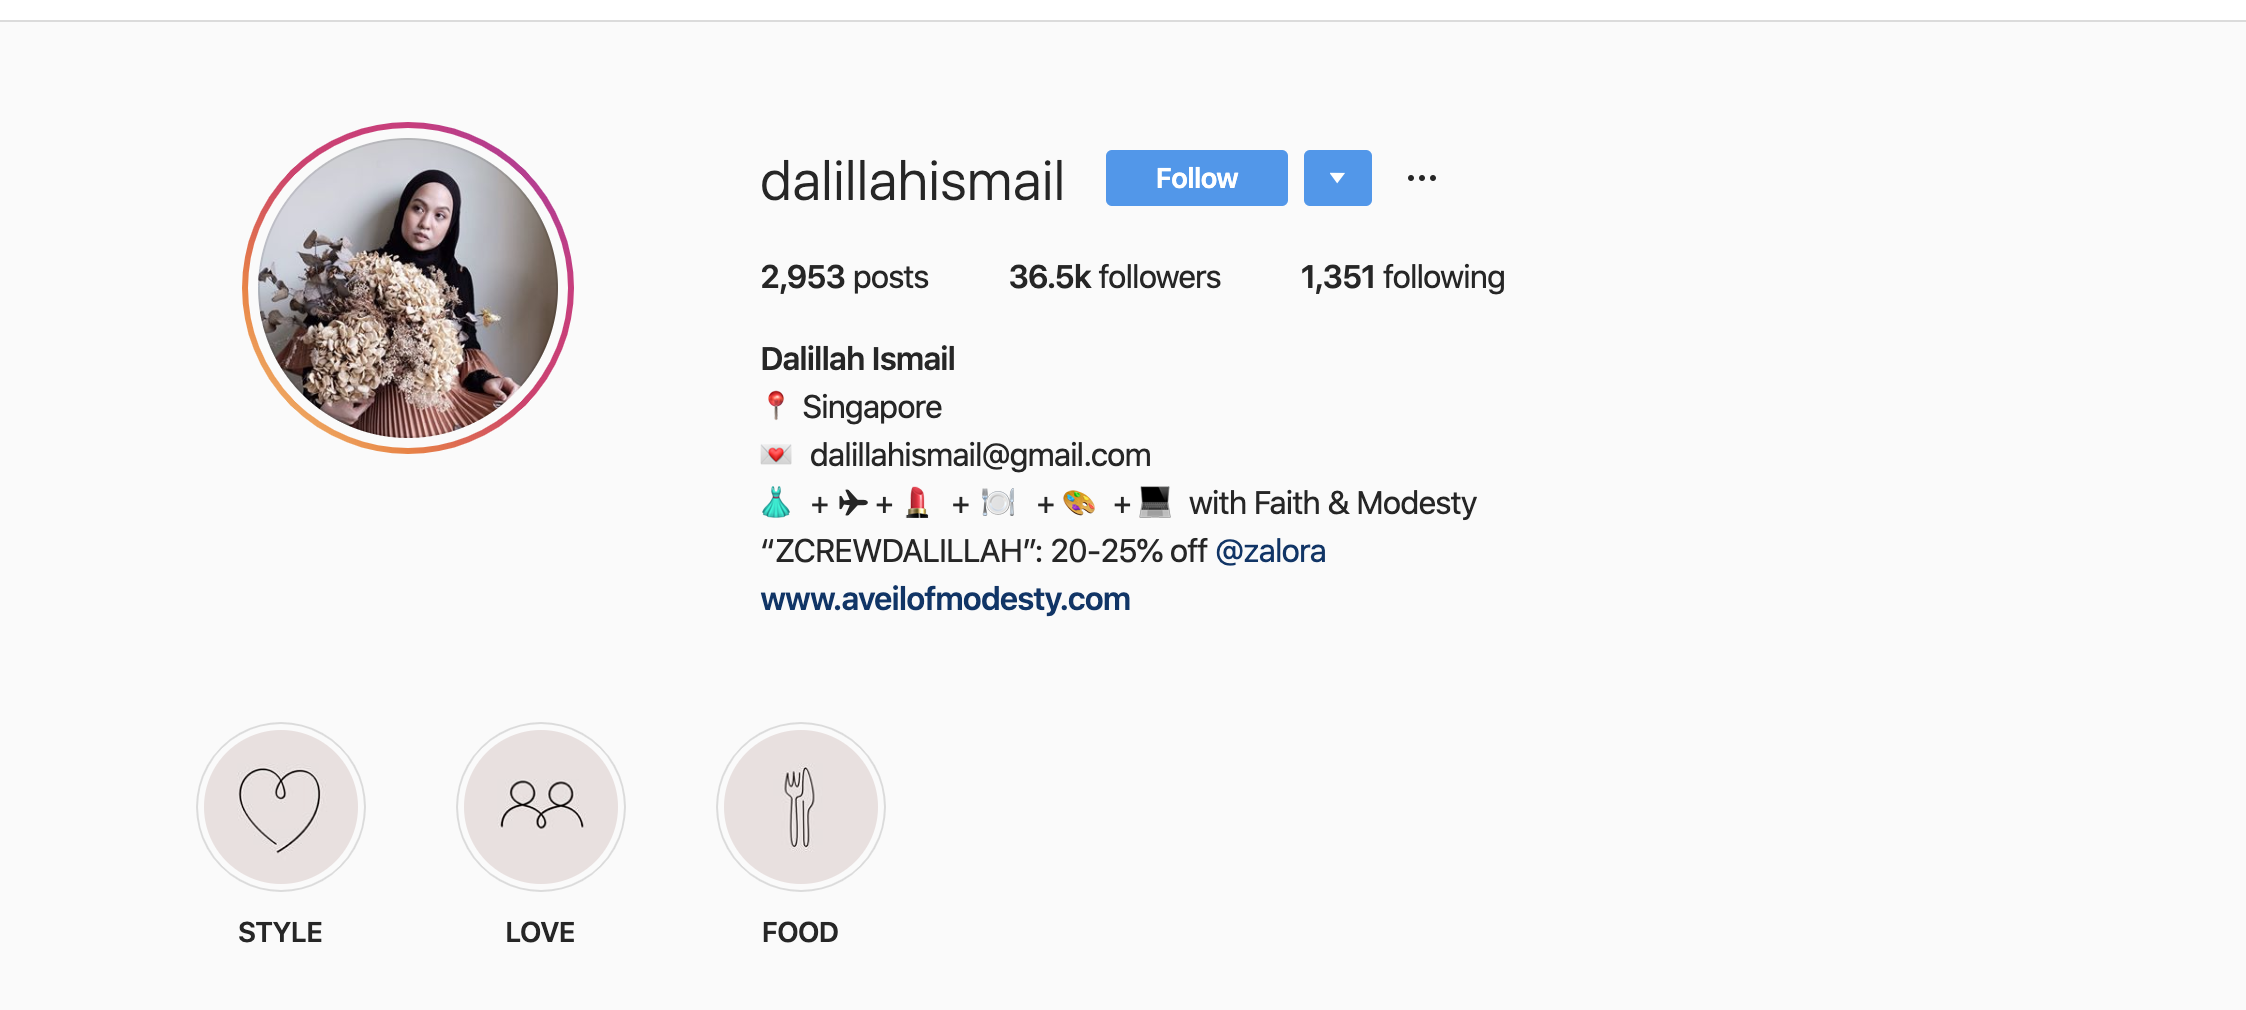Click the lipstick emoji in bio
This screenshot has width=2246, height=1010.
pyautogui.click(x=917, y=502)
